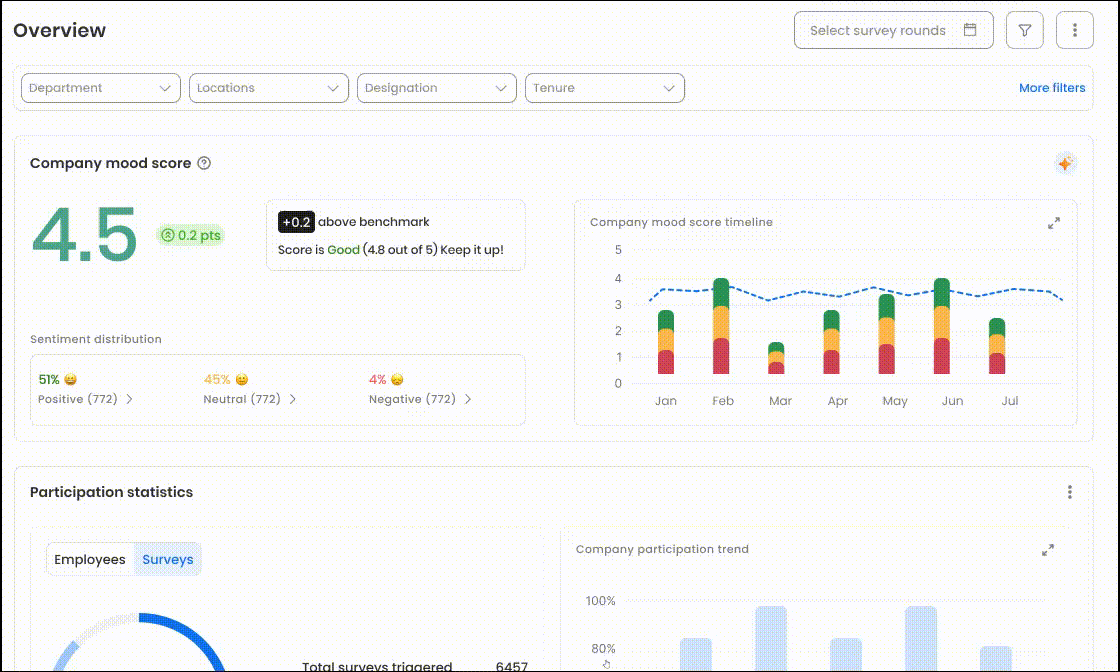The image size is (1120, 672).
Task: Click the sad emoji next to 4%
Action: (x=397, y=379)
